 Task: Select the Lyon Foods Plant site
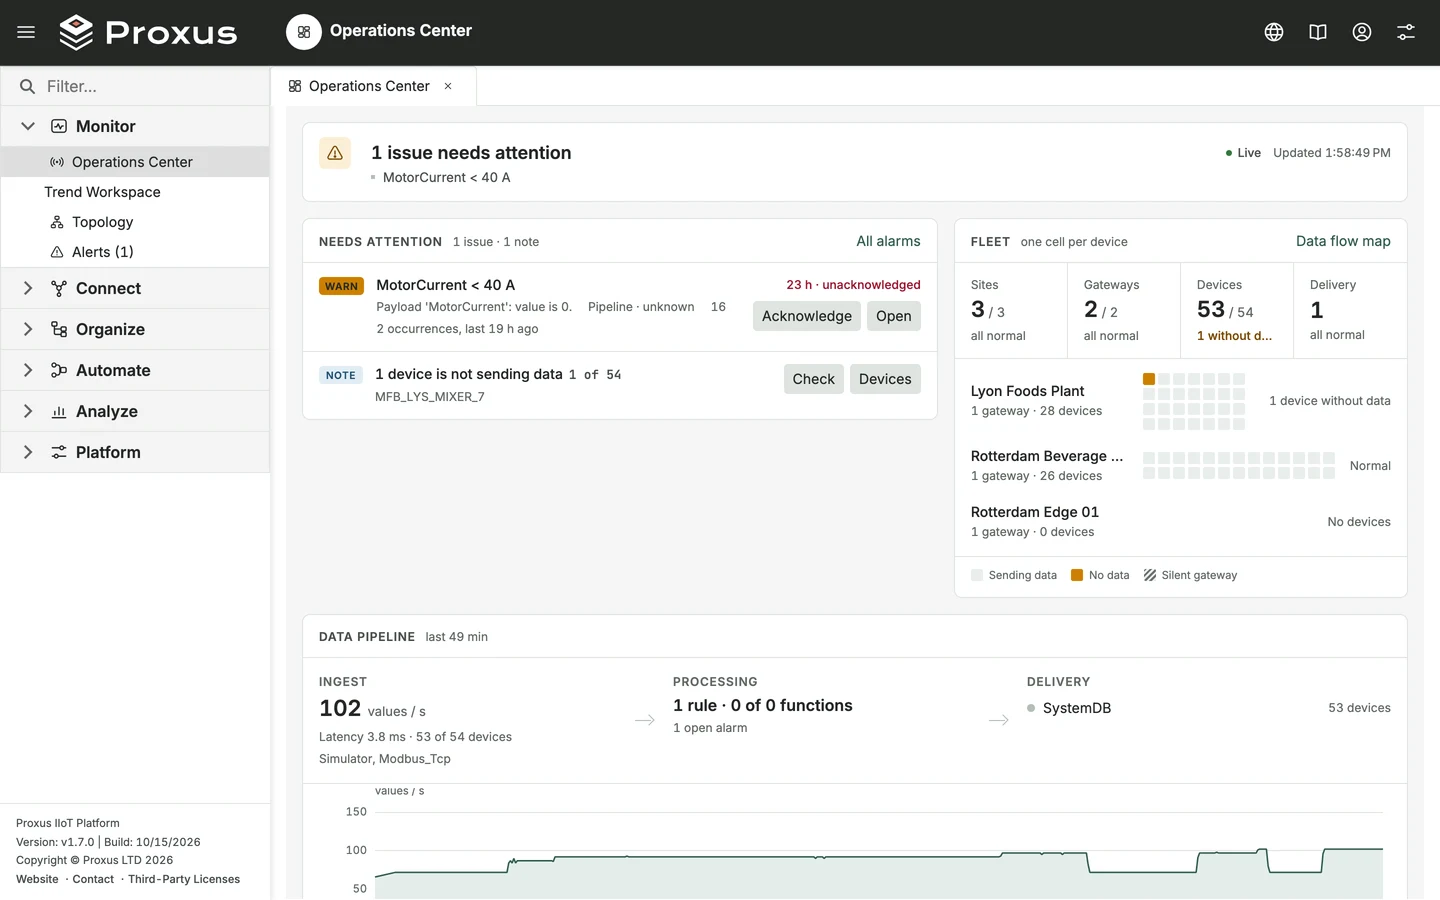(1181, 400)
